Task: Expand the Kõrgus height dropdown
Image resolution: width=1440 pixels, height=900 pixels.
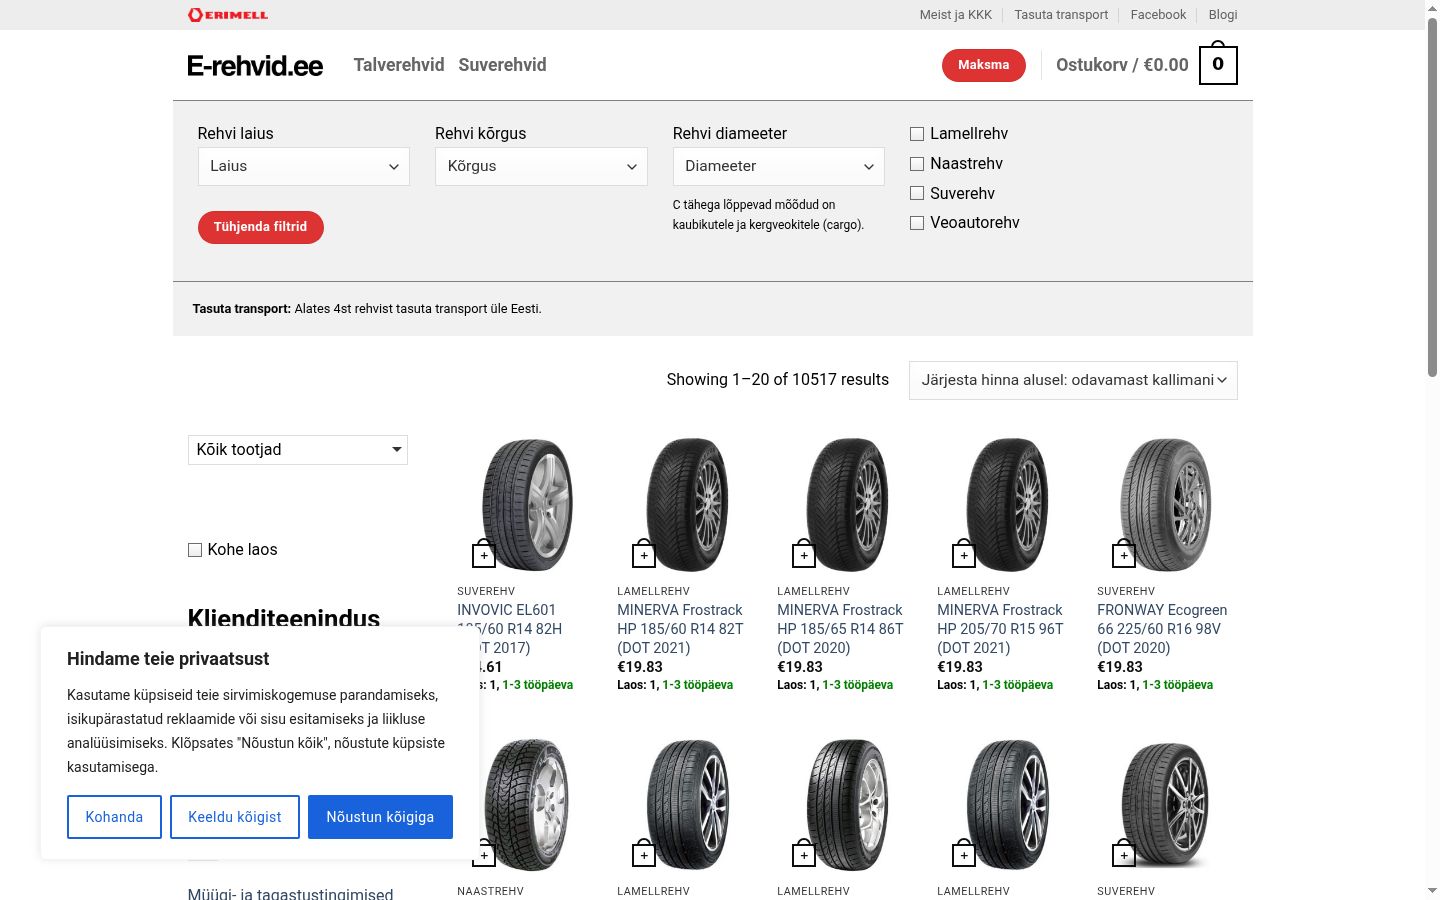Action: click(541, 166)
